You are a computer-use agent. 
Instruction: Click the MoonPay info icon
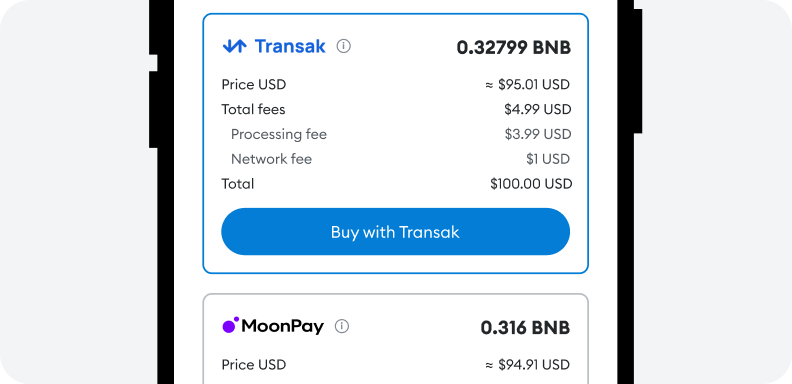point(342,326)
